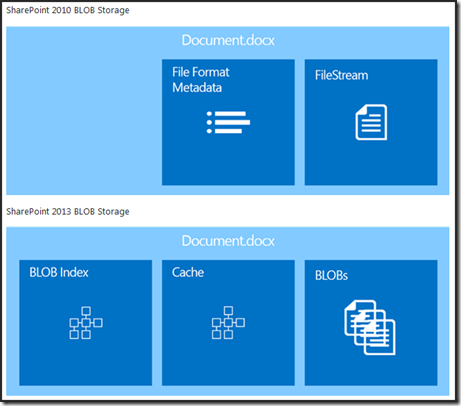461x406 pixels.
Task: Select the 'FileStream' tile label
Action: click(x=342, y=75)
